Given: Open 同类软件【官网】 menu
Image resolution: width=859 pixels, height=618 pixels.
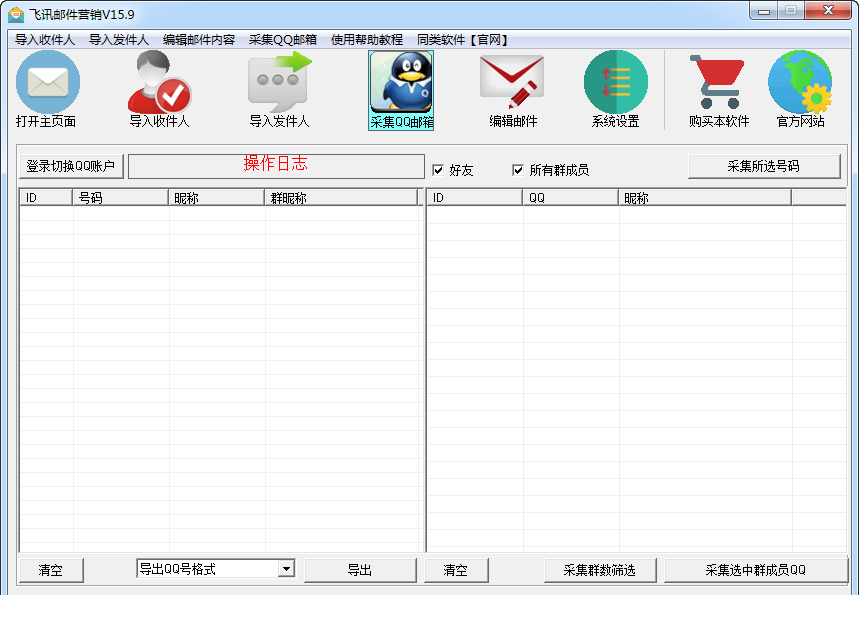Looking at the screenshot, I should coord(463,39).
